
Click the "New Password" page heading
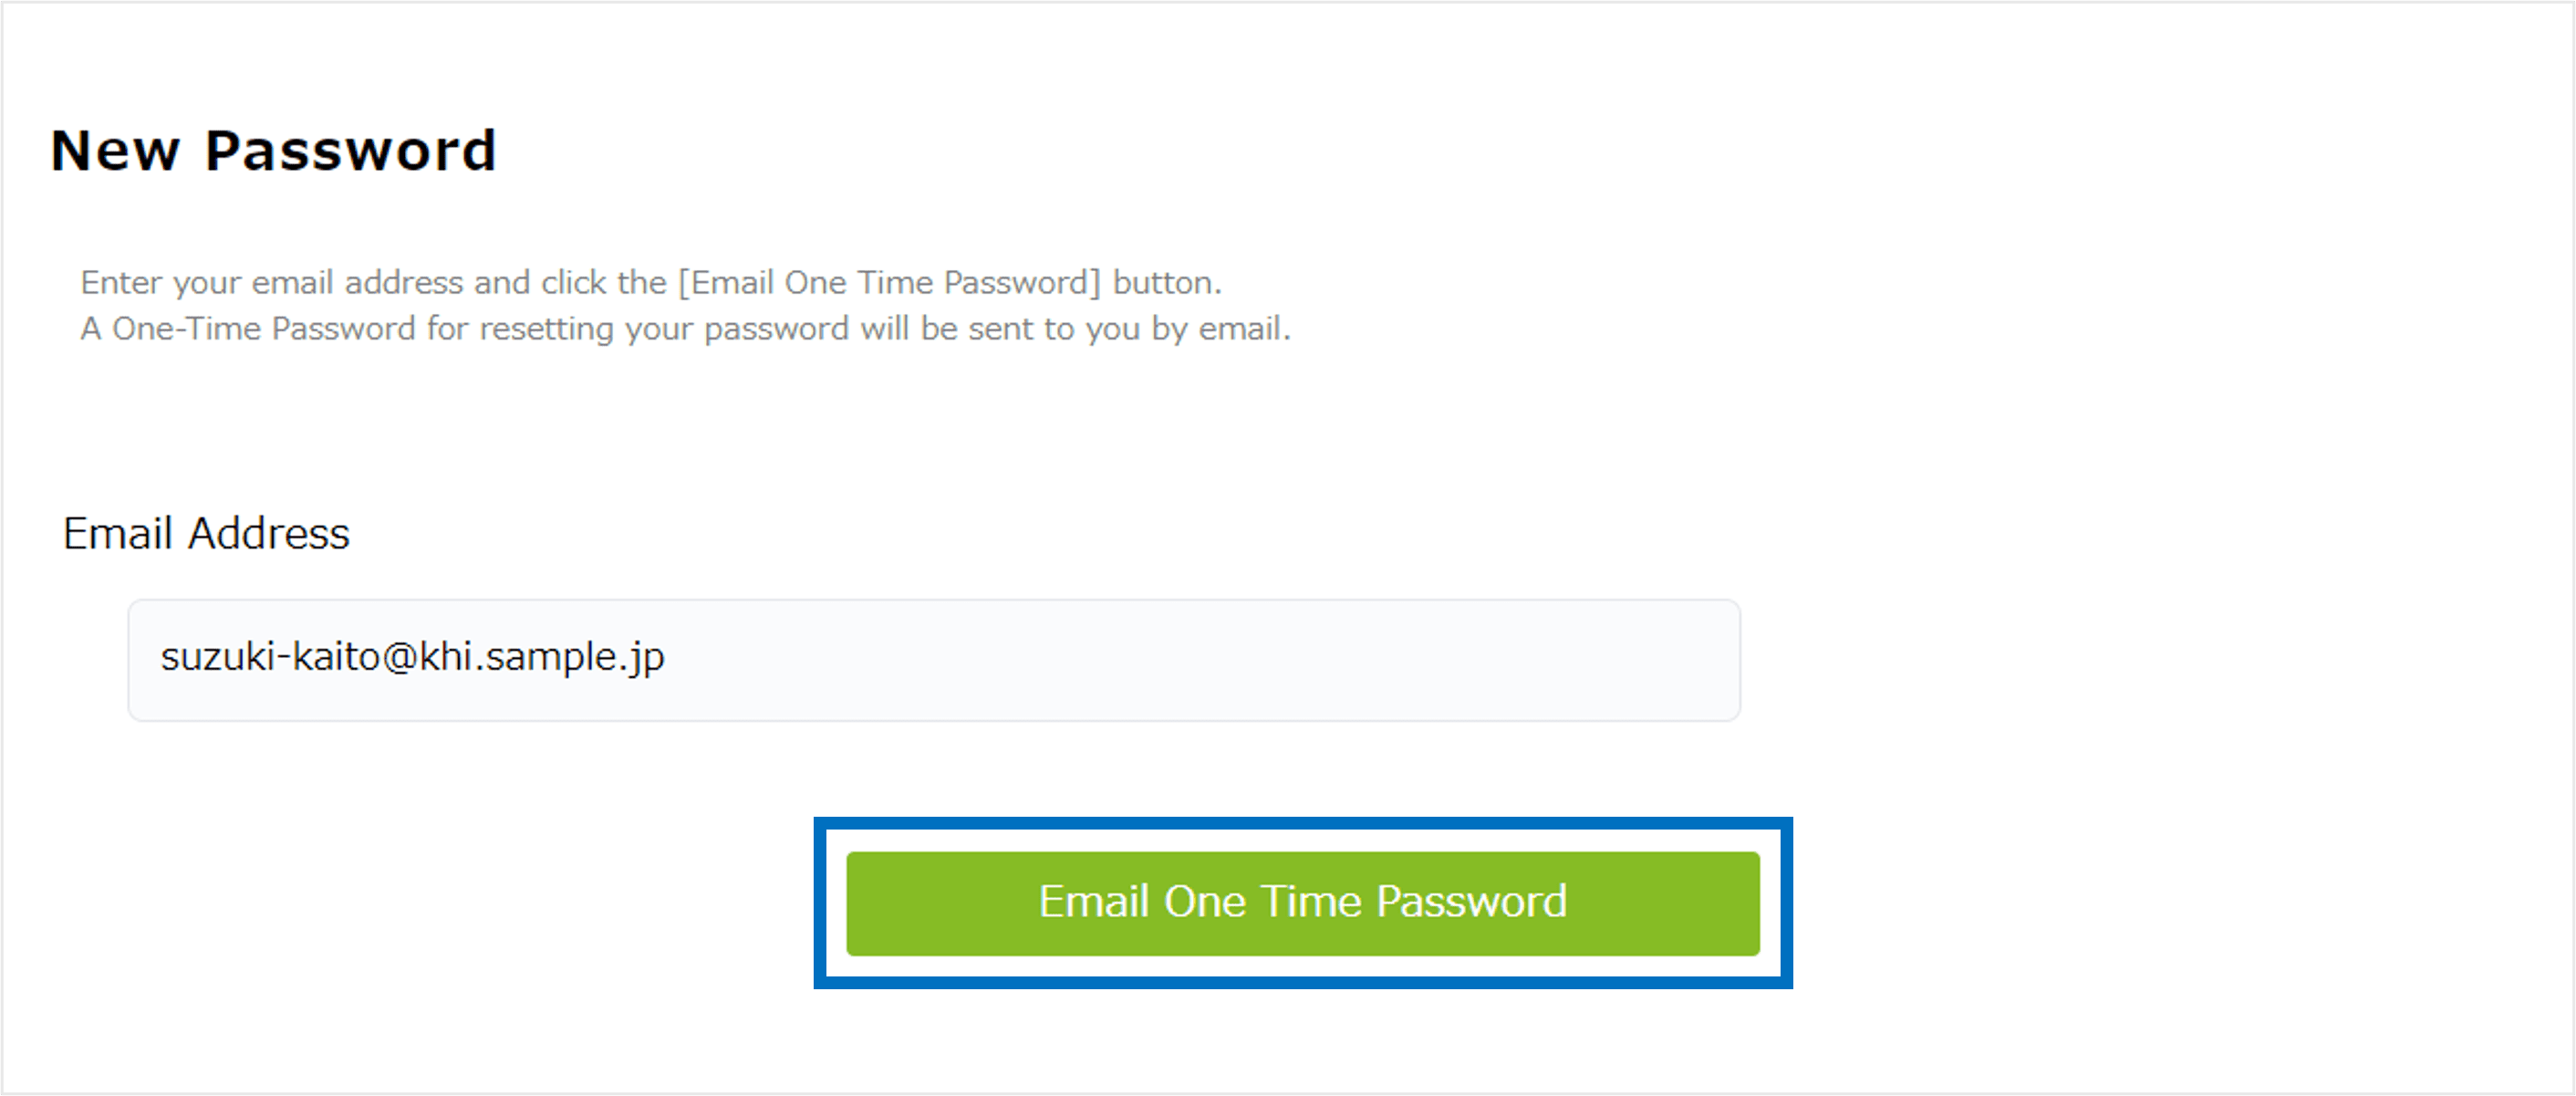[273, 151]
